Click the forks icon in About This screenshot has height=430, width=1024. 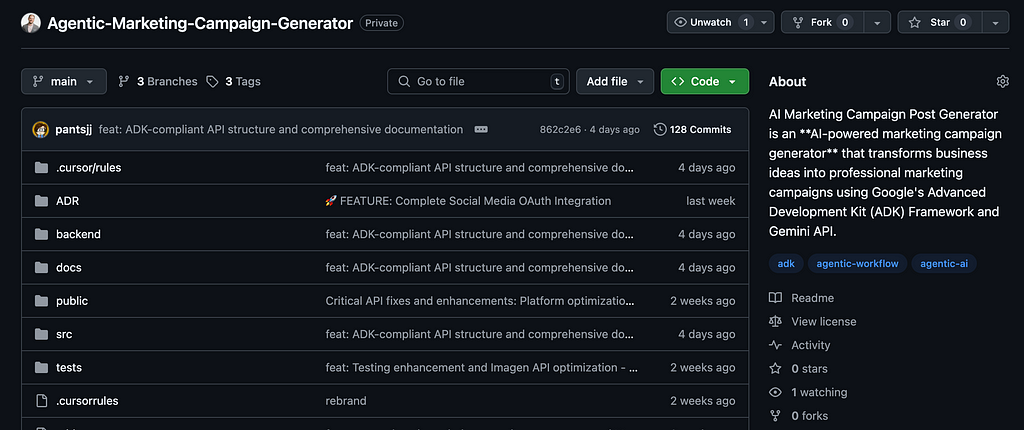[x=775, y=416]
